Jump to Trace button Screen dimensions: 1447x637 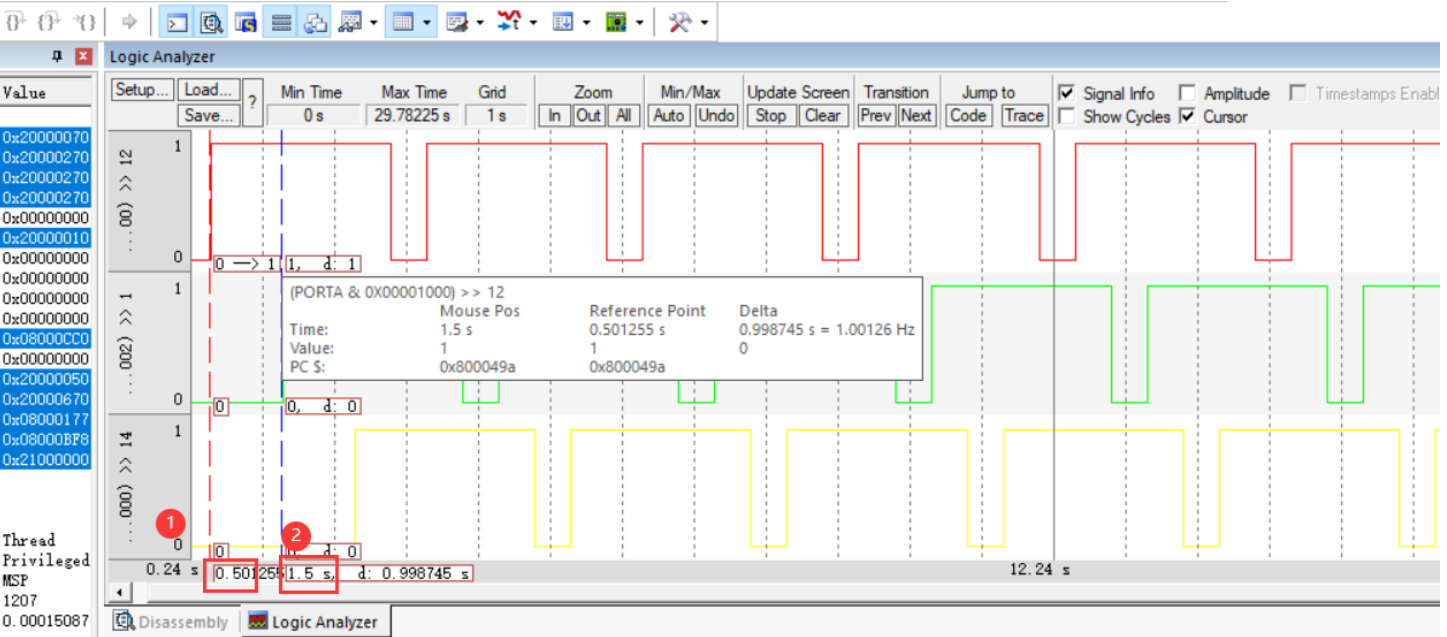click(1024, 115)
